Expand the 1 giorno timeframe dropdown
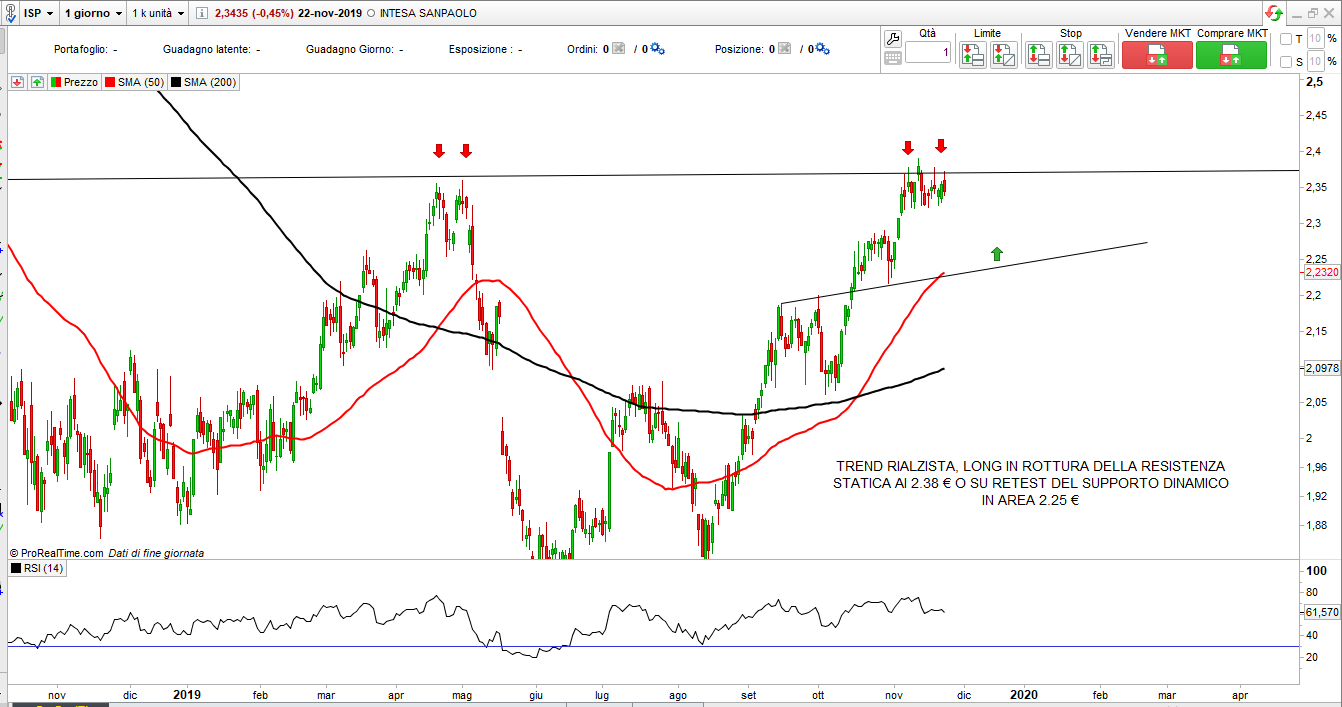Viewport: 1342px width, 707px height. [x=93, y=13]
